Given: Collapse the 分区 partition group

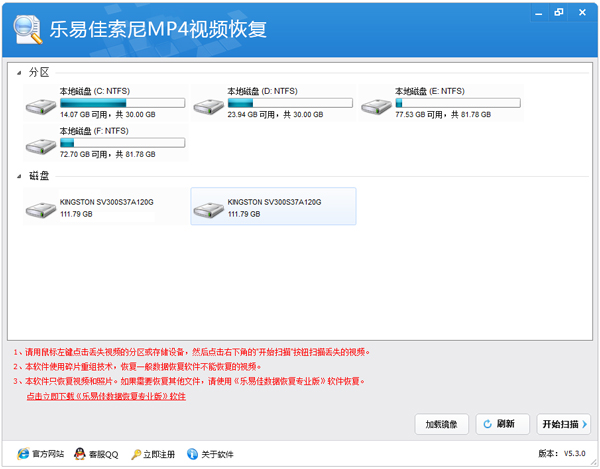Looking at the screenshot, I should 19,73.
